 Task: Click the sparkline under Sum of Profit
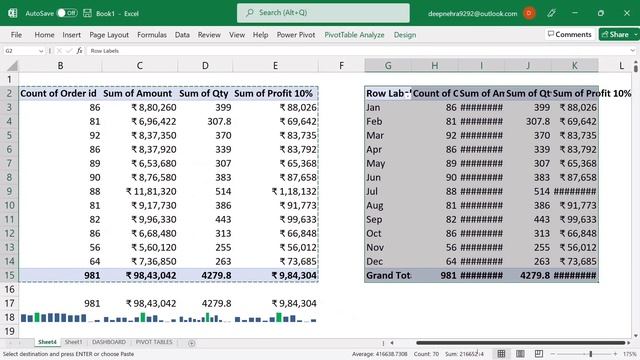coord(276,318)
